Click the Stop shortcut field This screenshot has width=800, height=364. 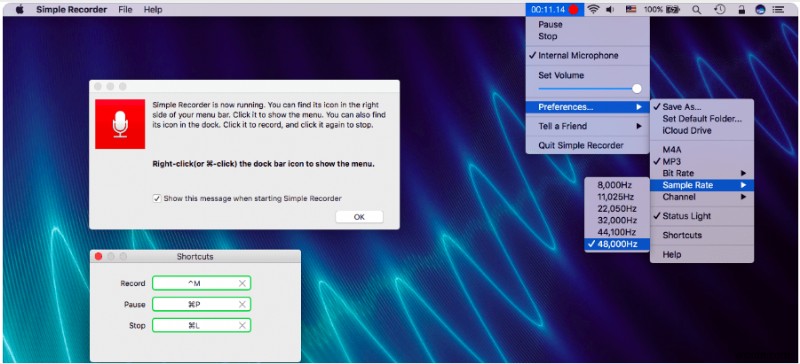202,325
